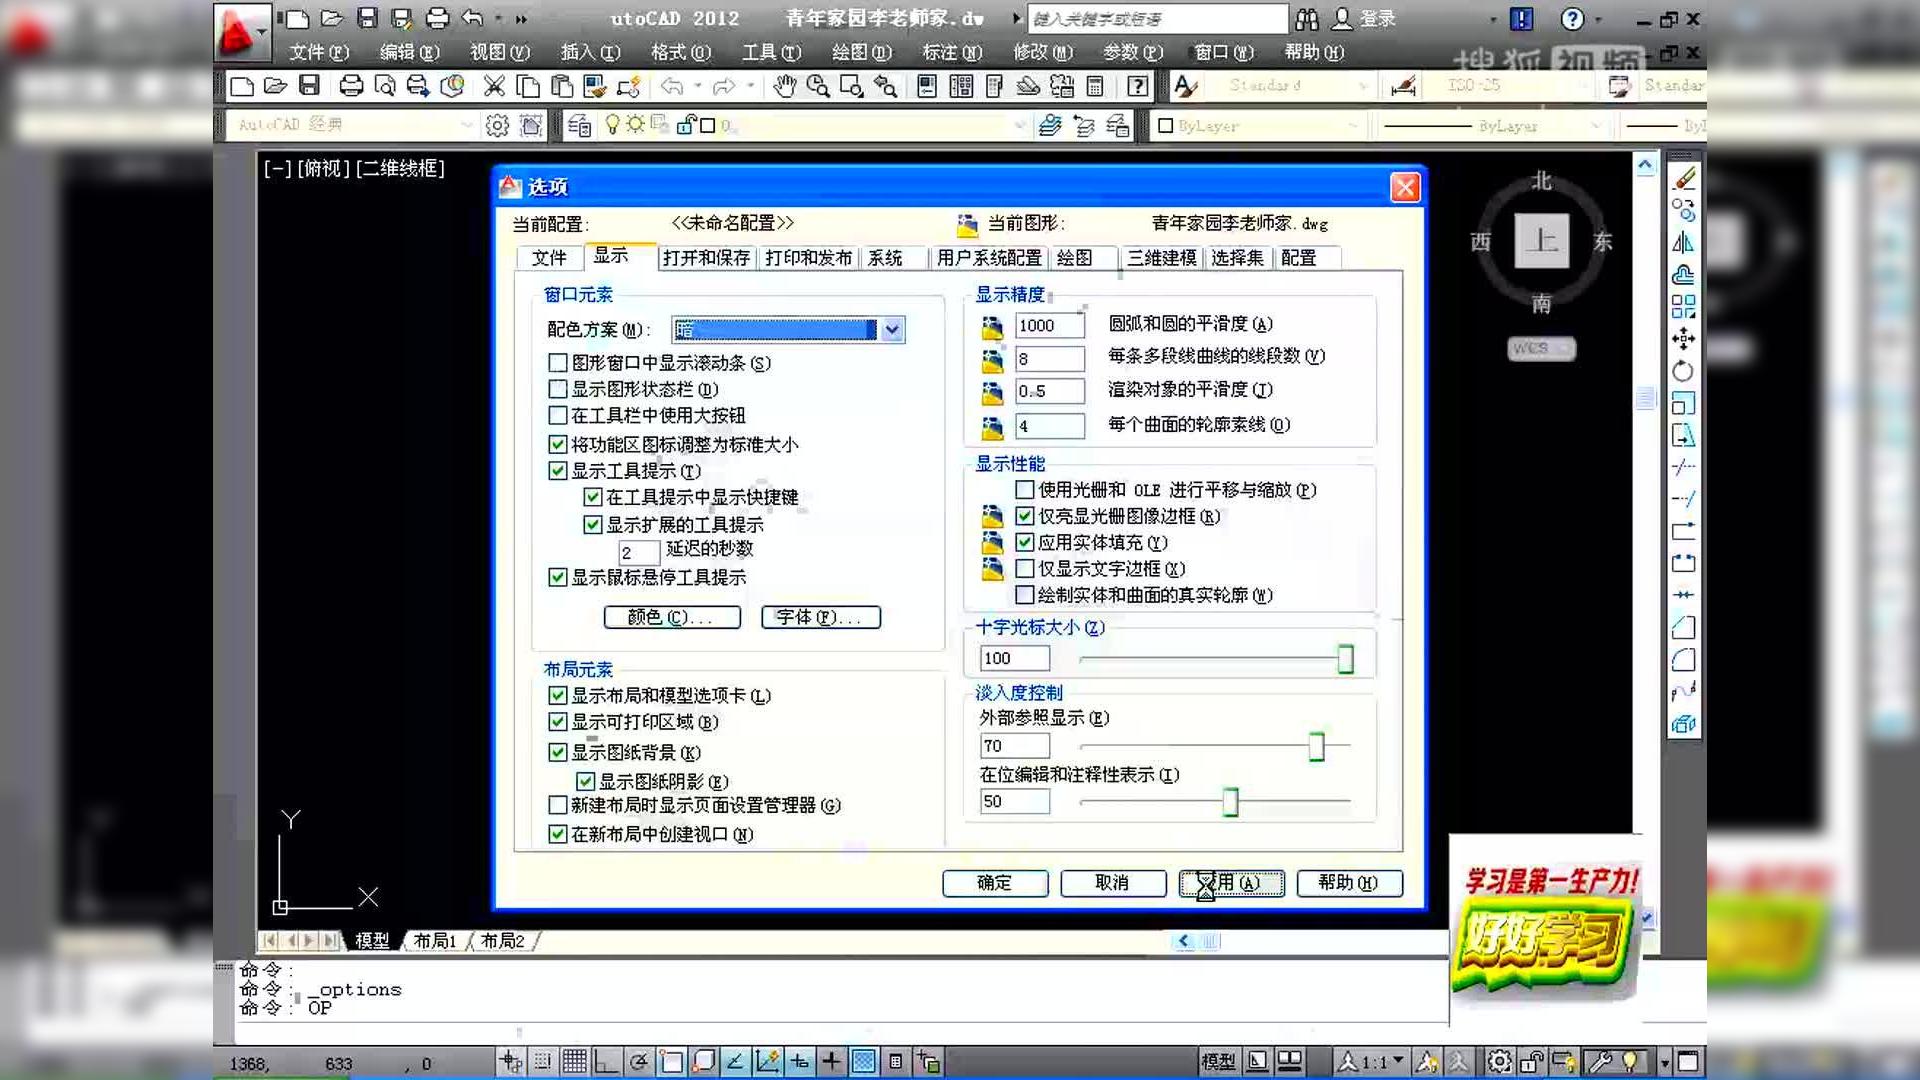Image resolution: width=1920 pixels, height=1080 pixels.
Task: Disable 显示工具提示 option
Action: click(558, 470)
